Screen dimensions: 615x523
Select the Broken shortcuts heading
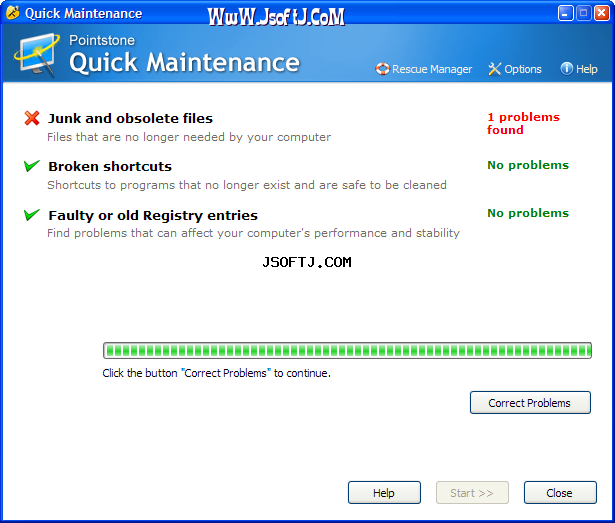click(110, 166)
